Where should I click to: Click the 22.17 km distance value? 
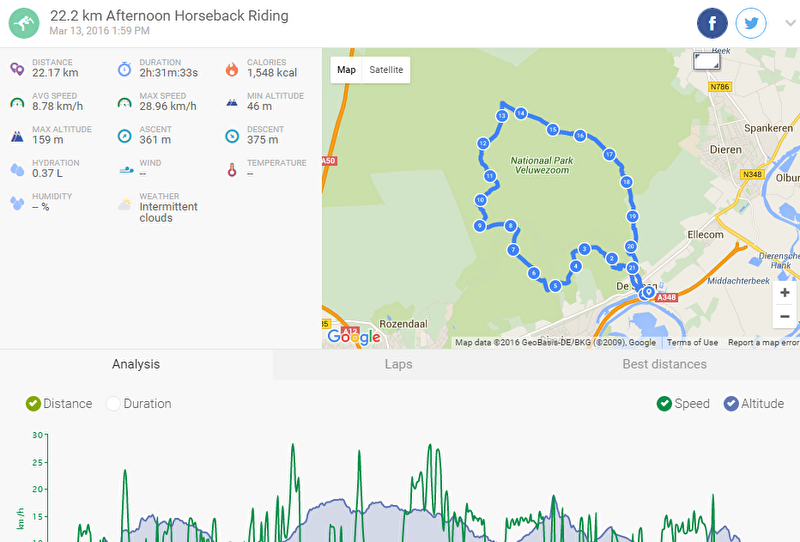point(55,73)
